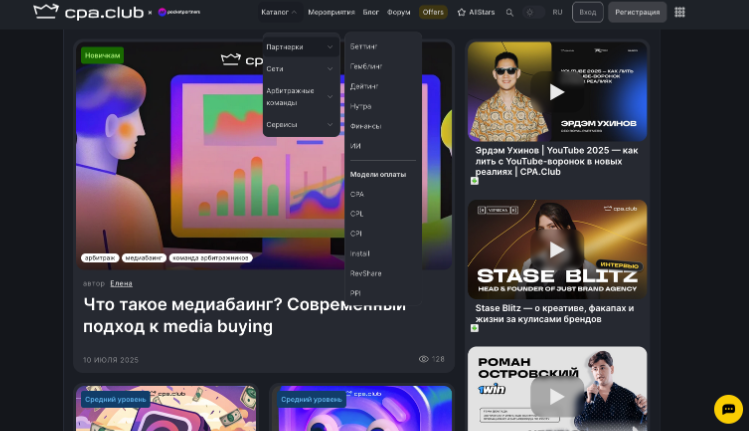Click the AllStars star icon
Viewport: 749px width, 431px height.
pos(461,12)
